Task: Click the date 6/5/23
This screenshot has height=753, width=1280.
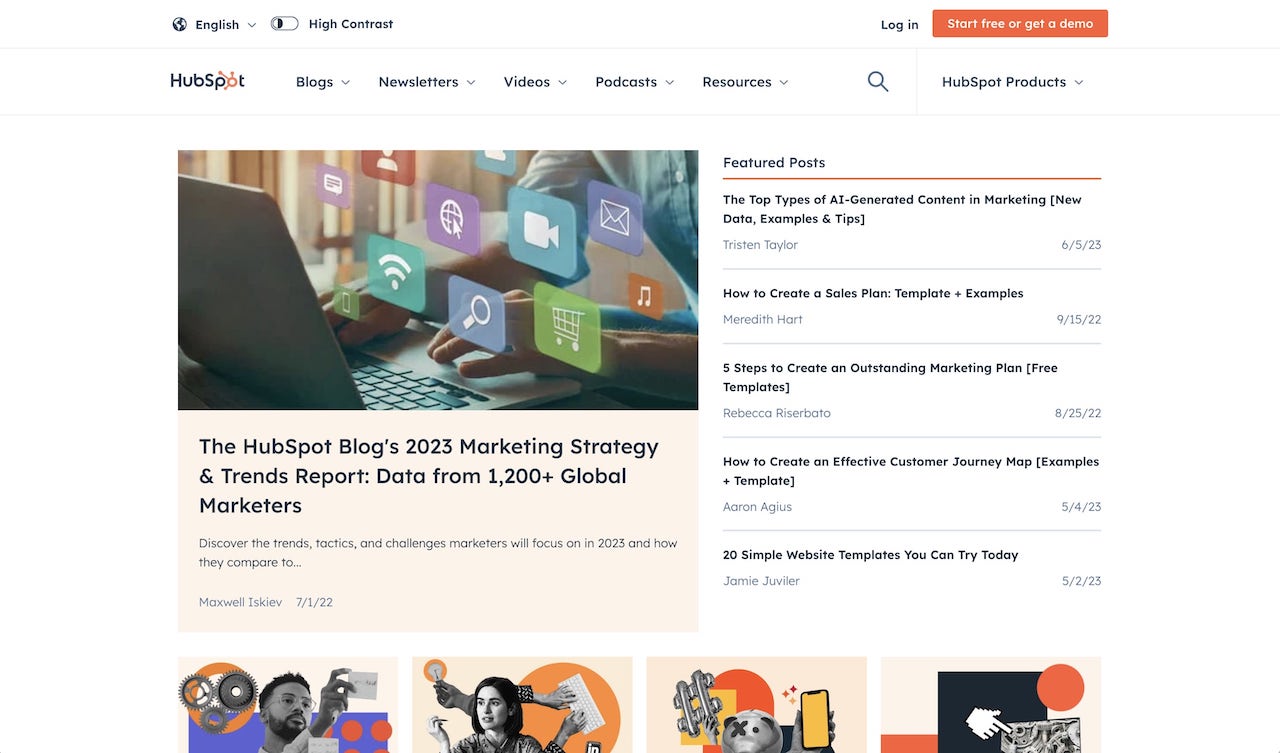Action: [x=1081, y=245]
